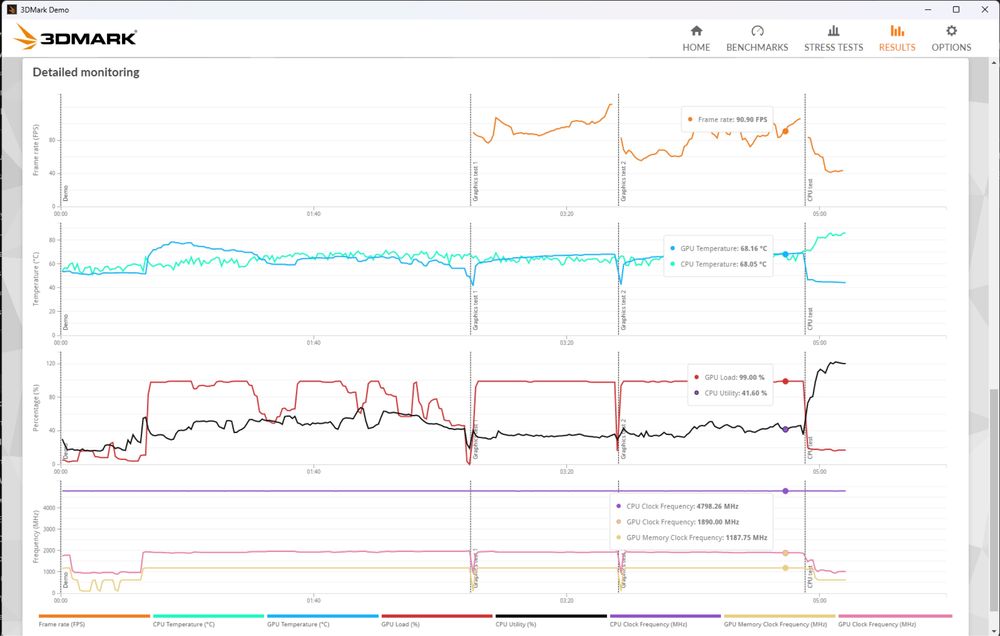The width and height of the screenshot is (1000, 636).
Task: Click the Home house icon
Action: point(696,31)
